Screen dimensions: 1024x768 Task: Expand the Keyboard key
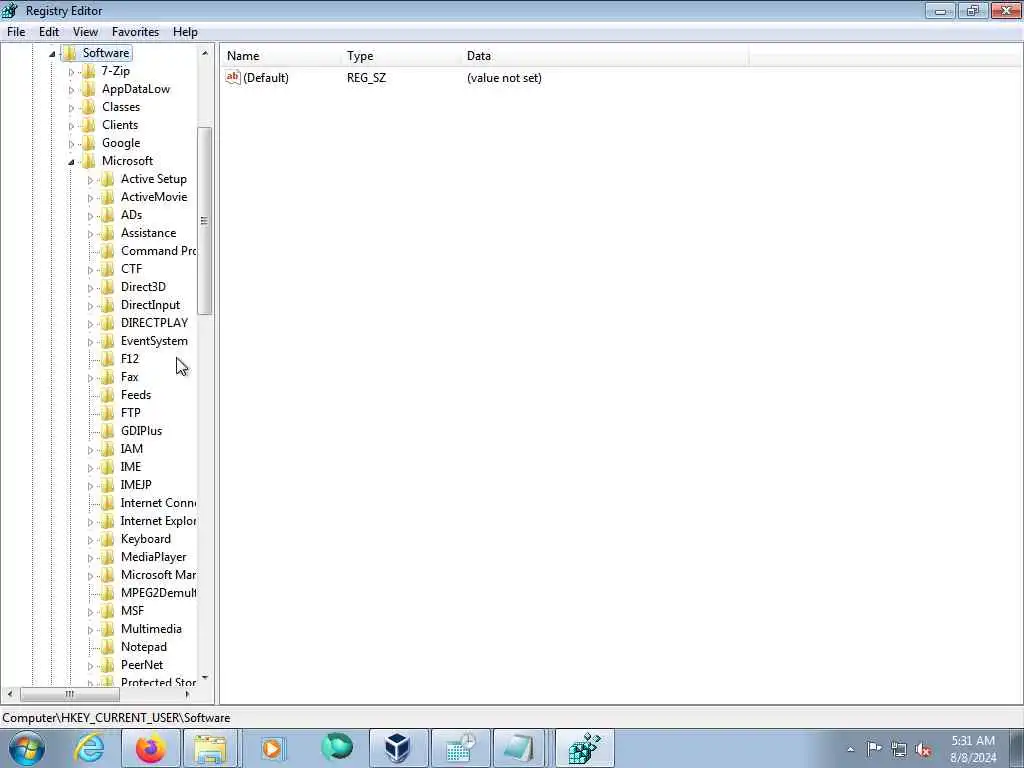coord(90,539)
